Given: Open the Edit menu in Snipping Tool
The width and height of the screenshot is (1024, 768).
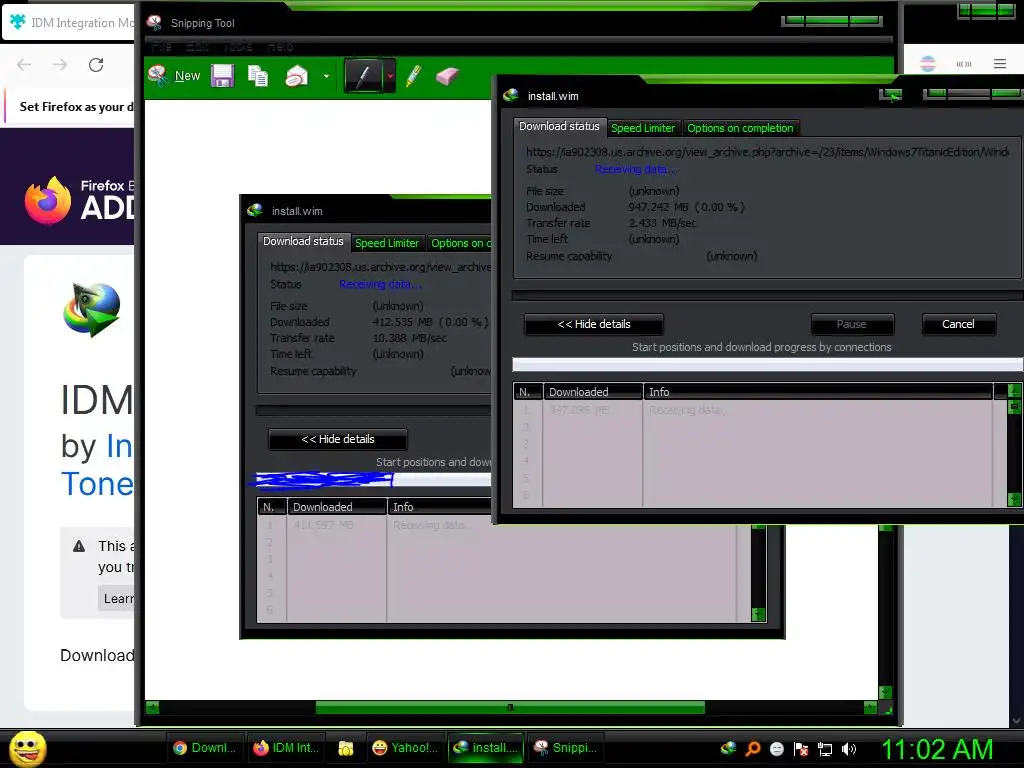Looking at the screenshot, I should [197, 46].
